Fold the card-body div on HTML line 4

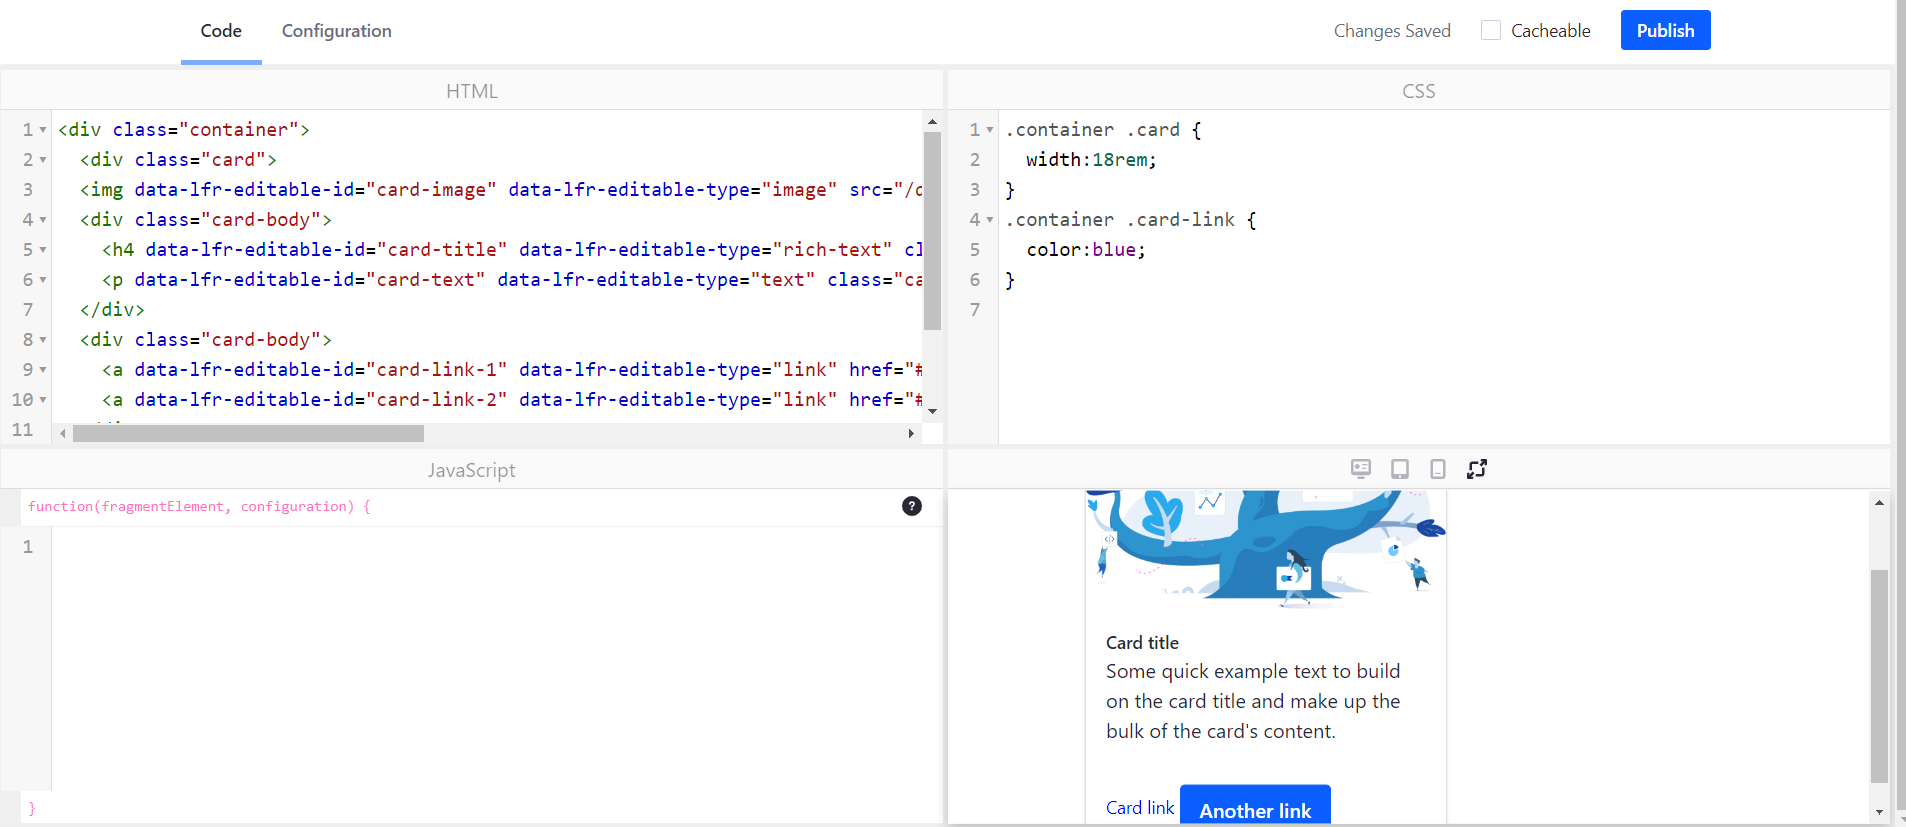coord(43,220)
